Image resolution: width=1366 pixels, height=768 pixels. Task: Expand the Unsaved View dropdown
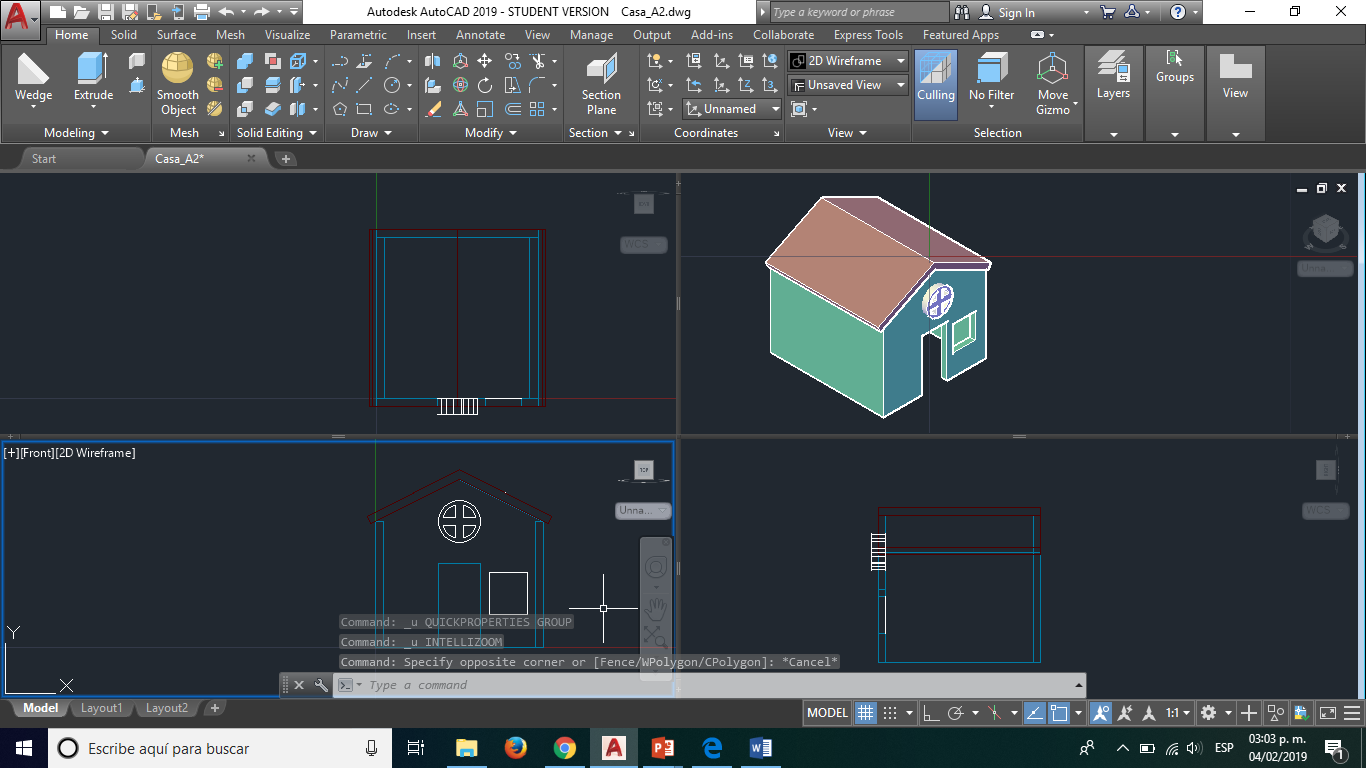click(x=848, y=85)
